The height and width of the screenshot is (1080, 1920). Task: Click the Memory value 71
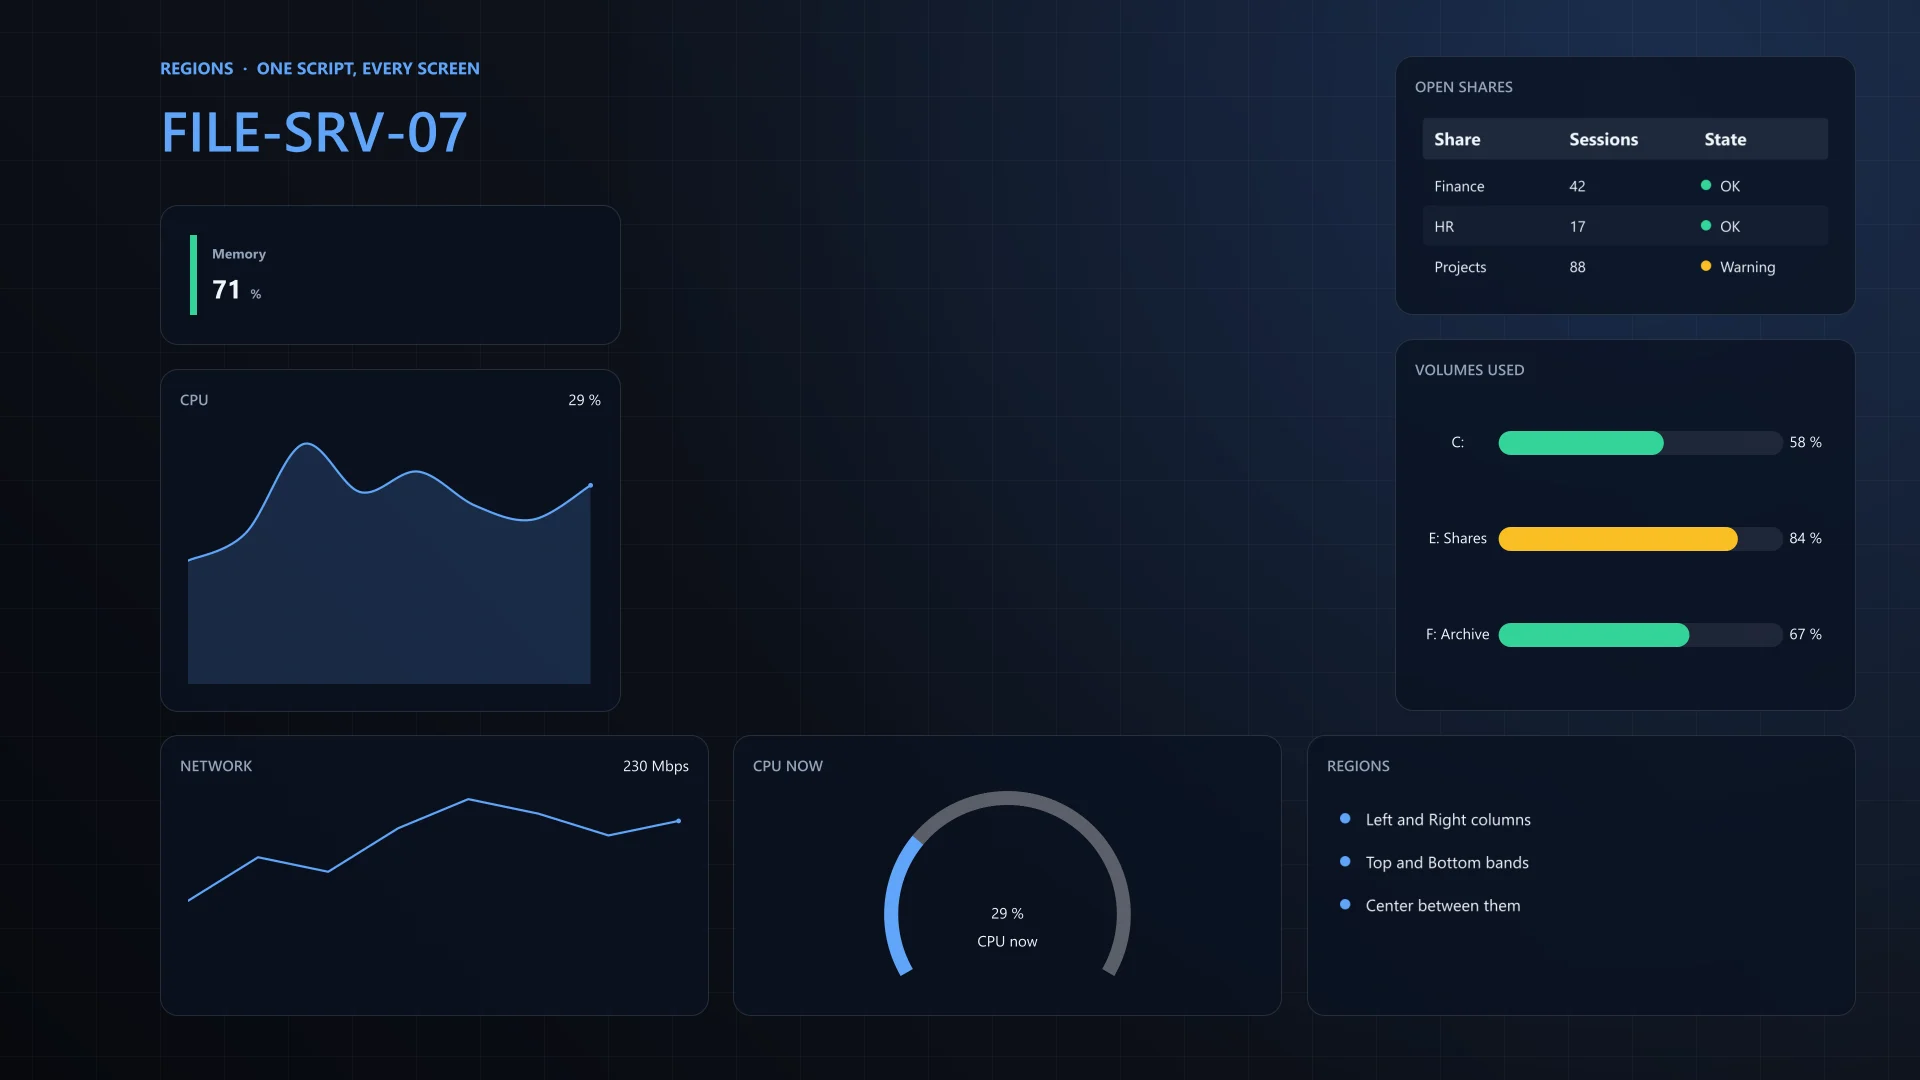226,290
